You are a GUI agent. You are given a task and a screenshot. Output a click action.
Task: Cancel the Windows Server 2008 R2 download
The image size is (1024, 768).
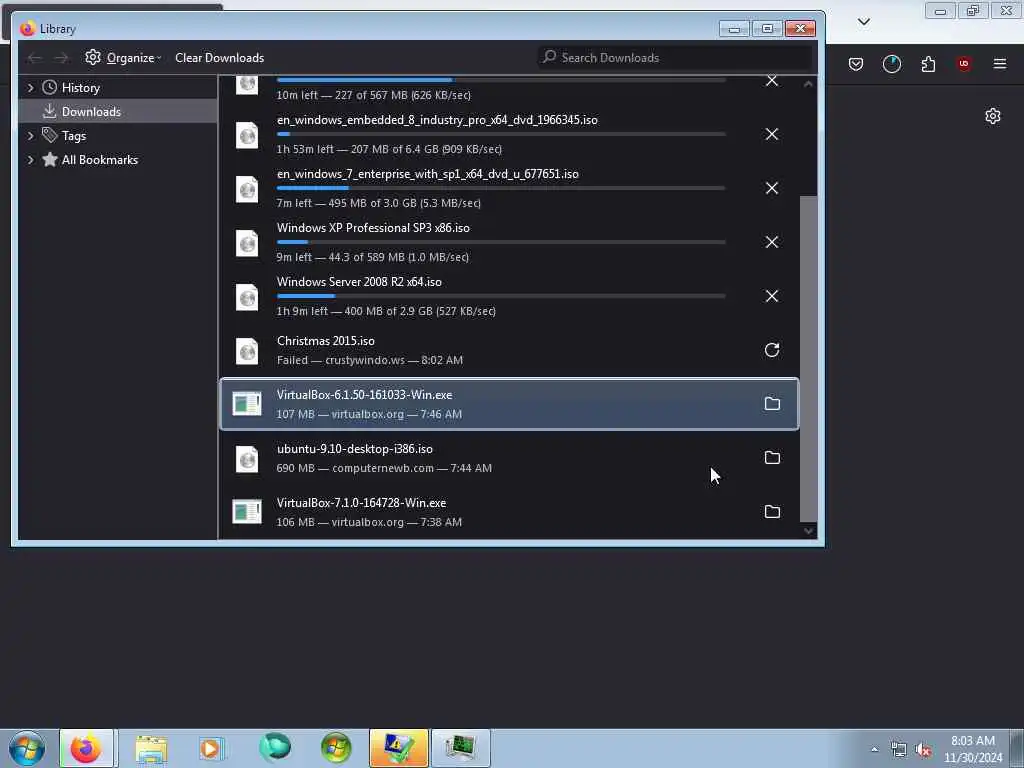click(x=771, y=296)
